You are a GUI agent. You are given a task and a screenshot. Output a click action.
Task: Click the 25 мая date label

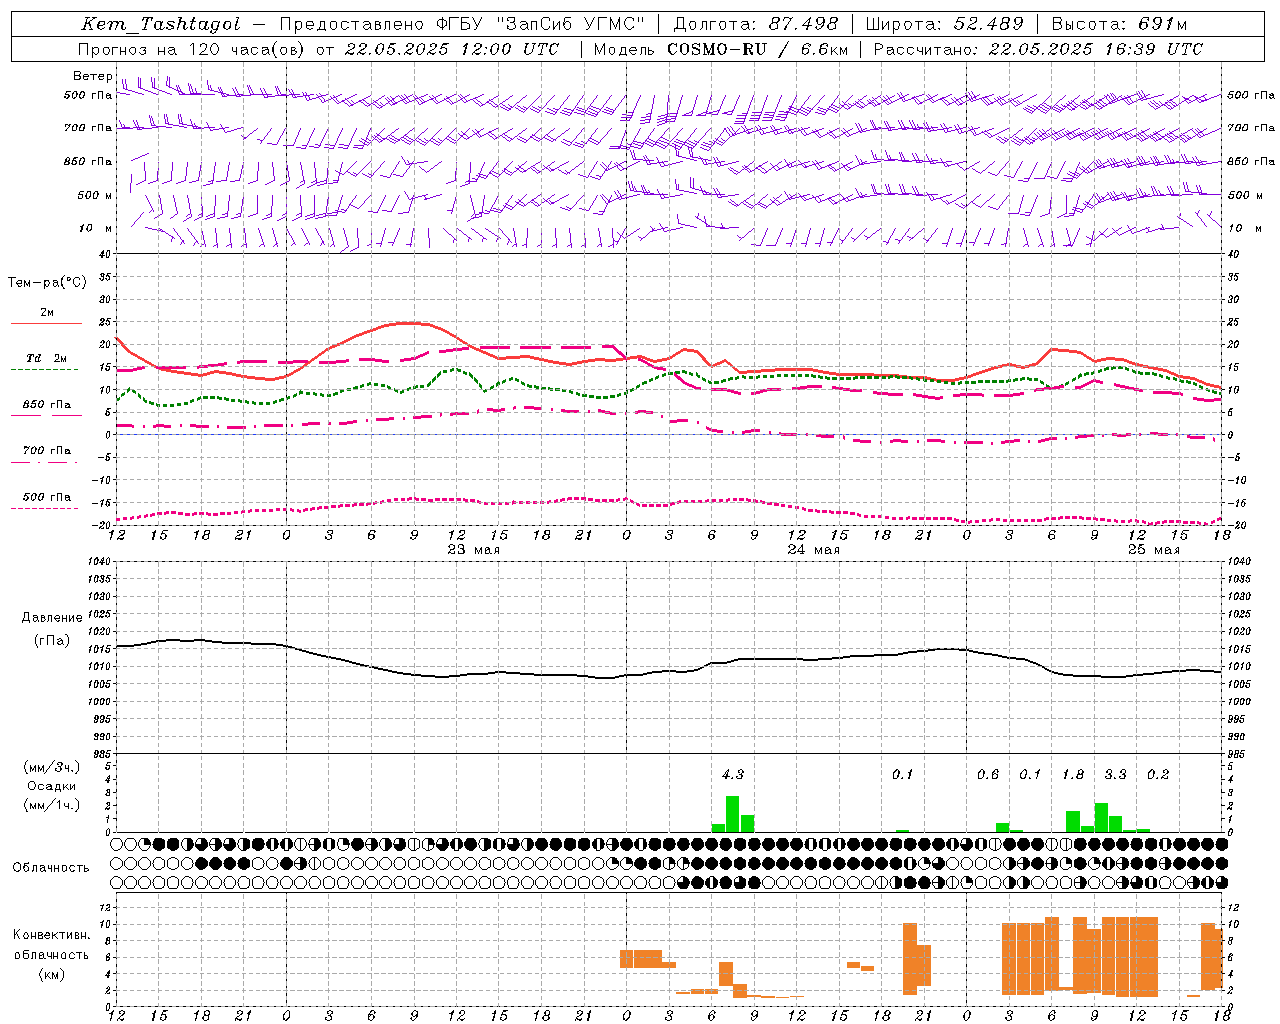click(1153, 550)
